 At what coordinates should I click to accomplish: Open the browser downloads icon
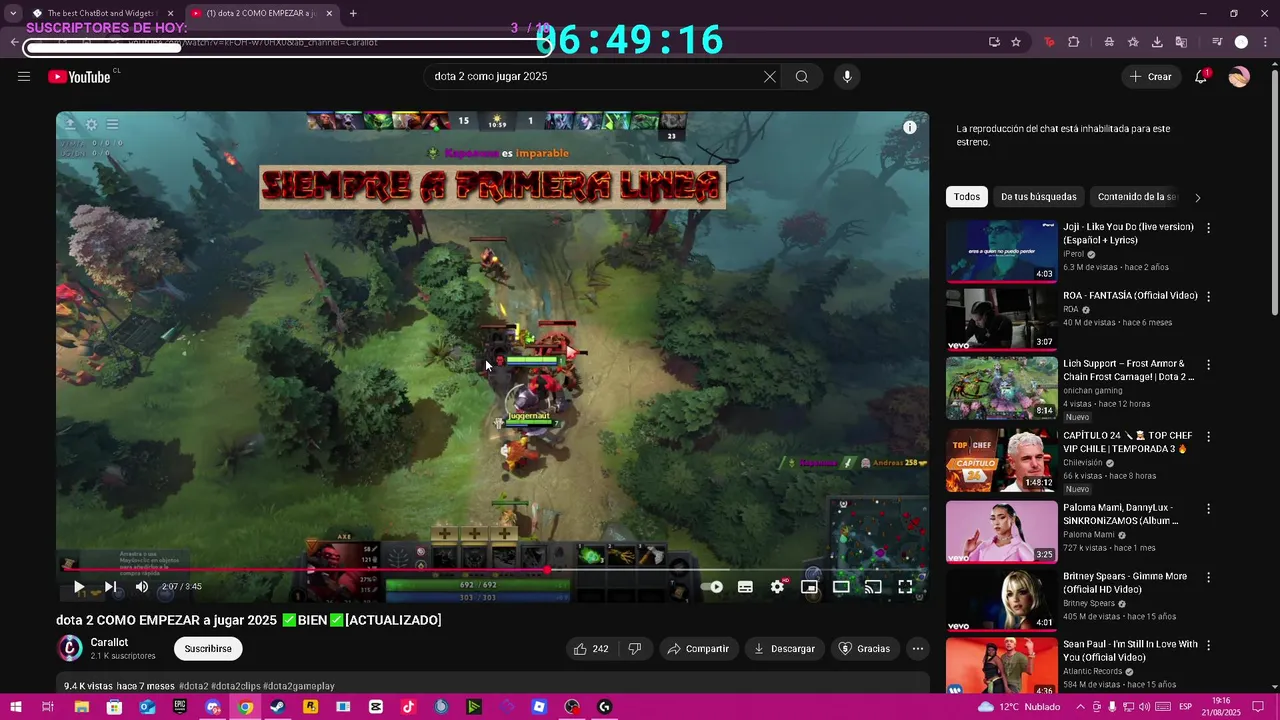(1157, 42)
